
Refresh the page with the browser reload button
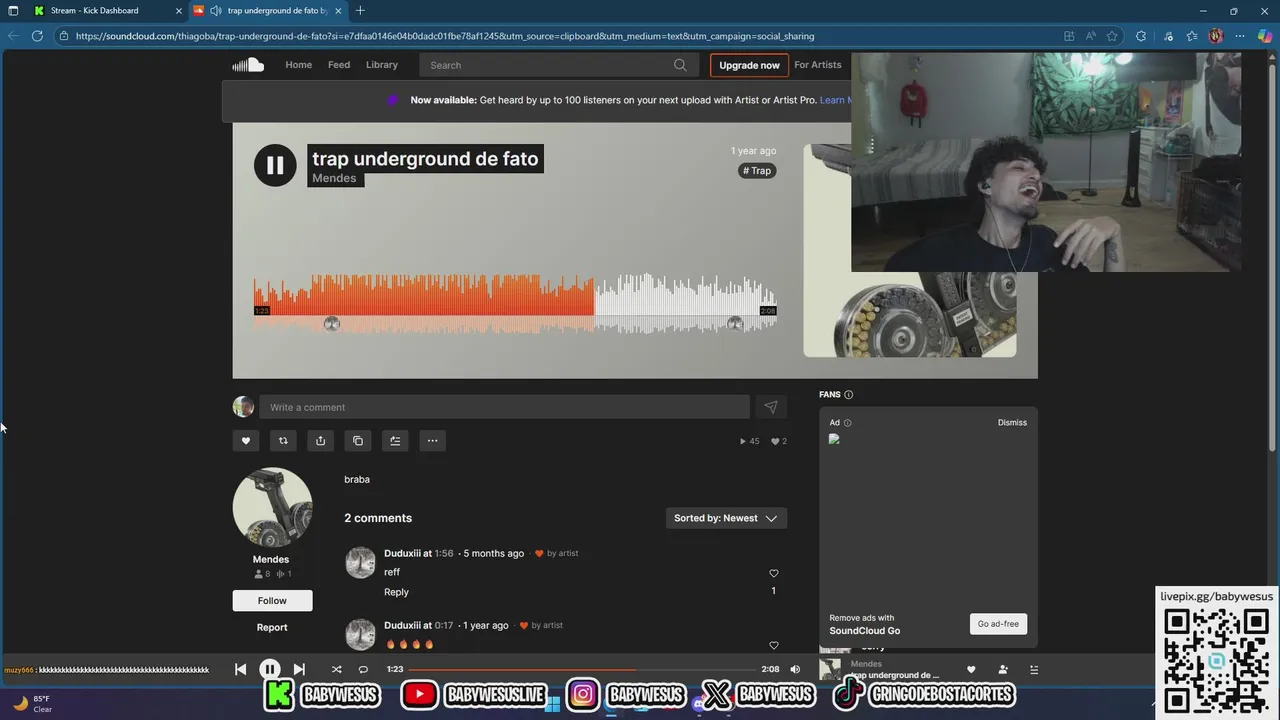pyautogui.click(x=37, y=36)
